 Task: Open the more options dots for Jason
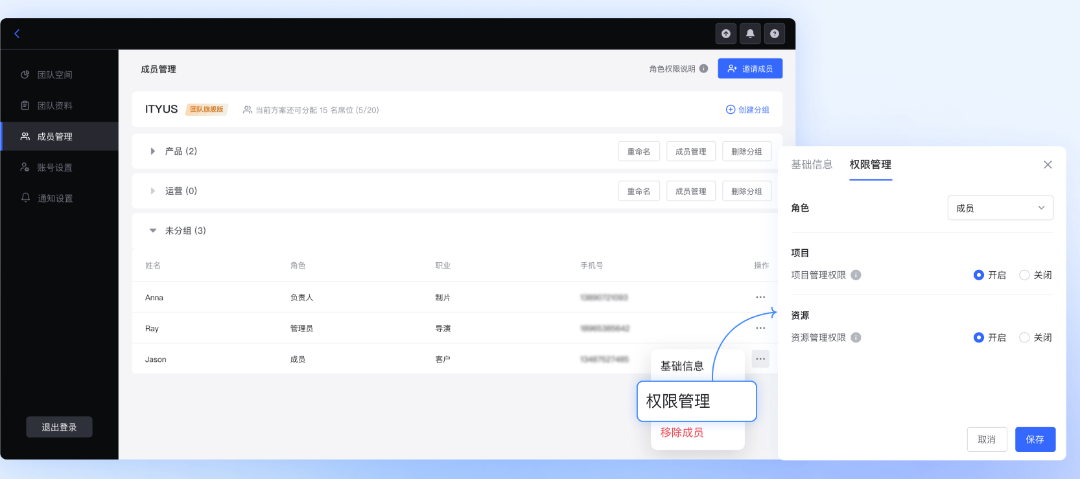(x=760, y=359)
